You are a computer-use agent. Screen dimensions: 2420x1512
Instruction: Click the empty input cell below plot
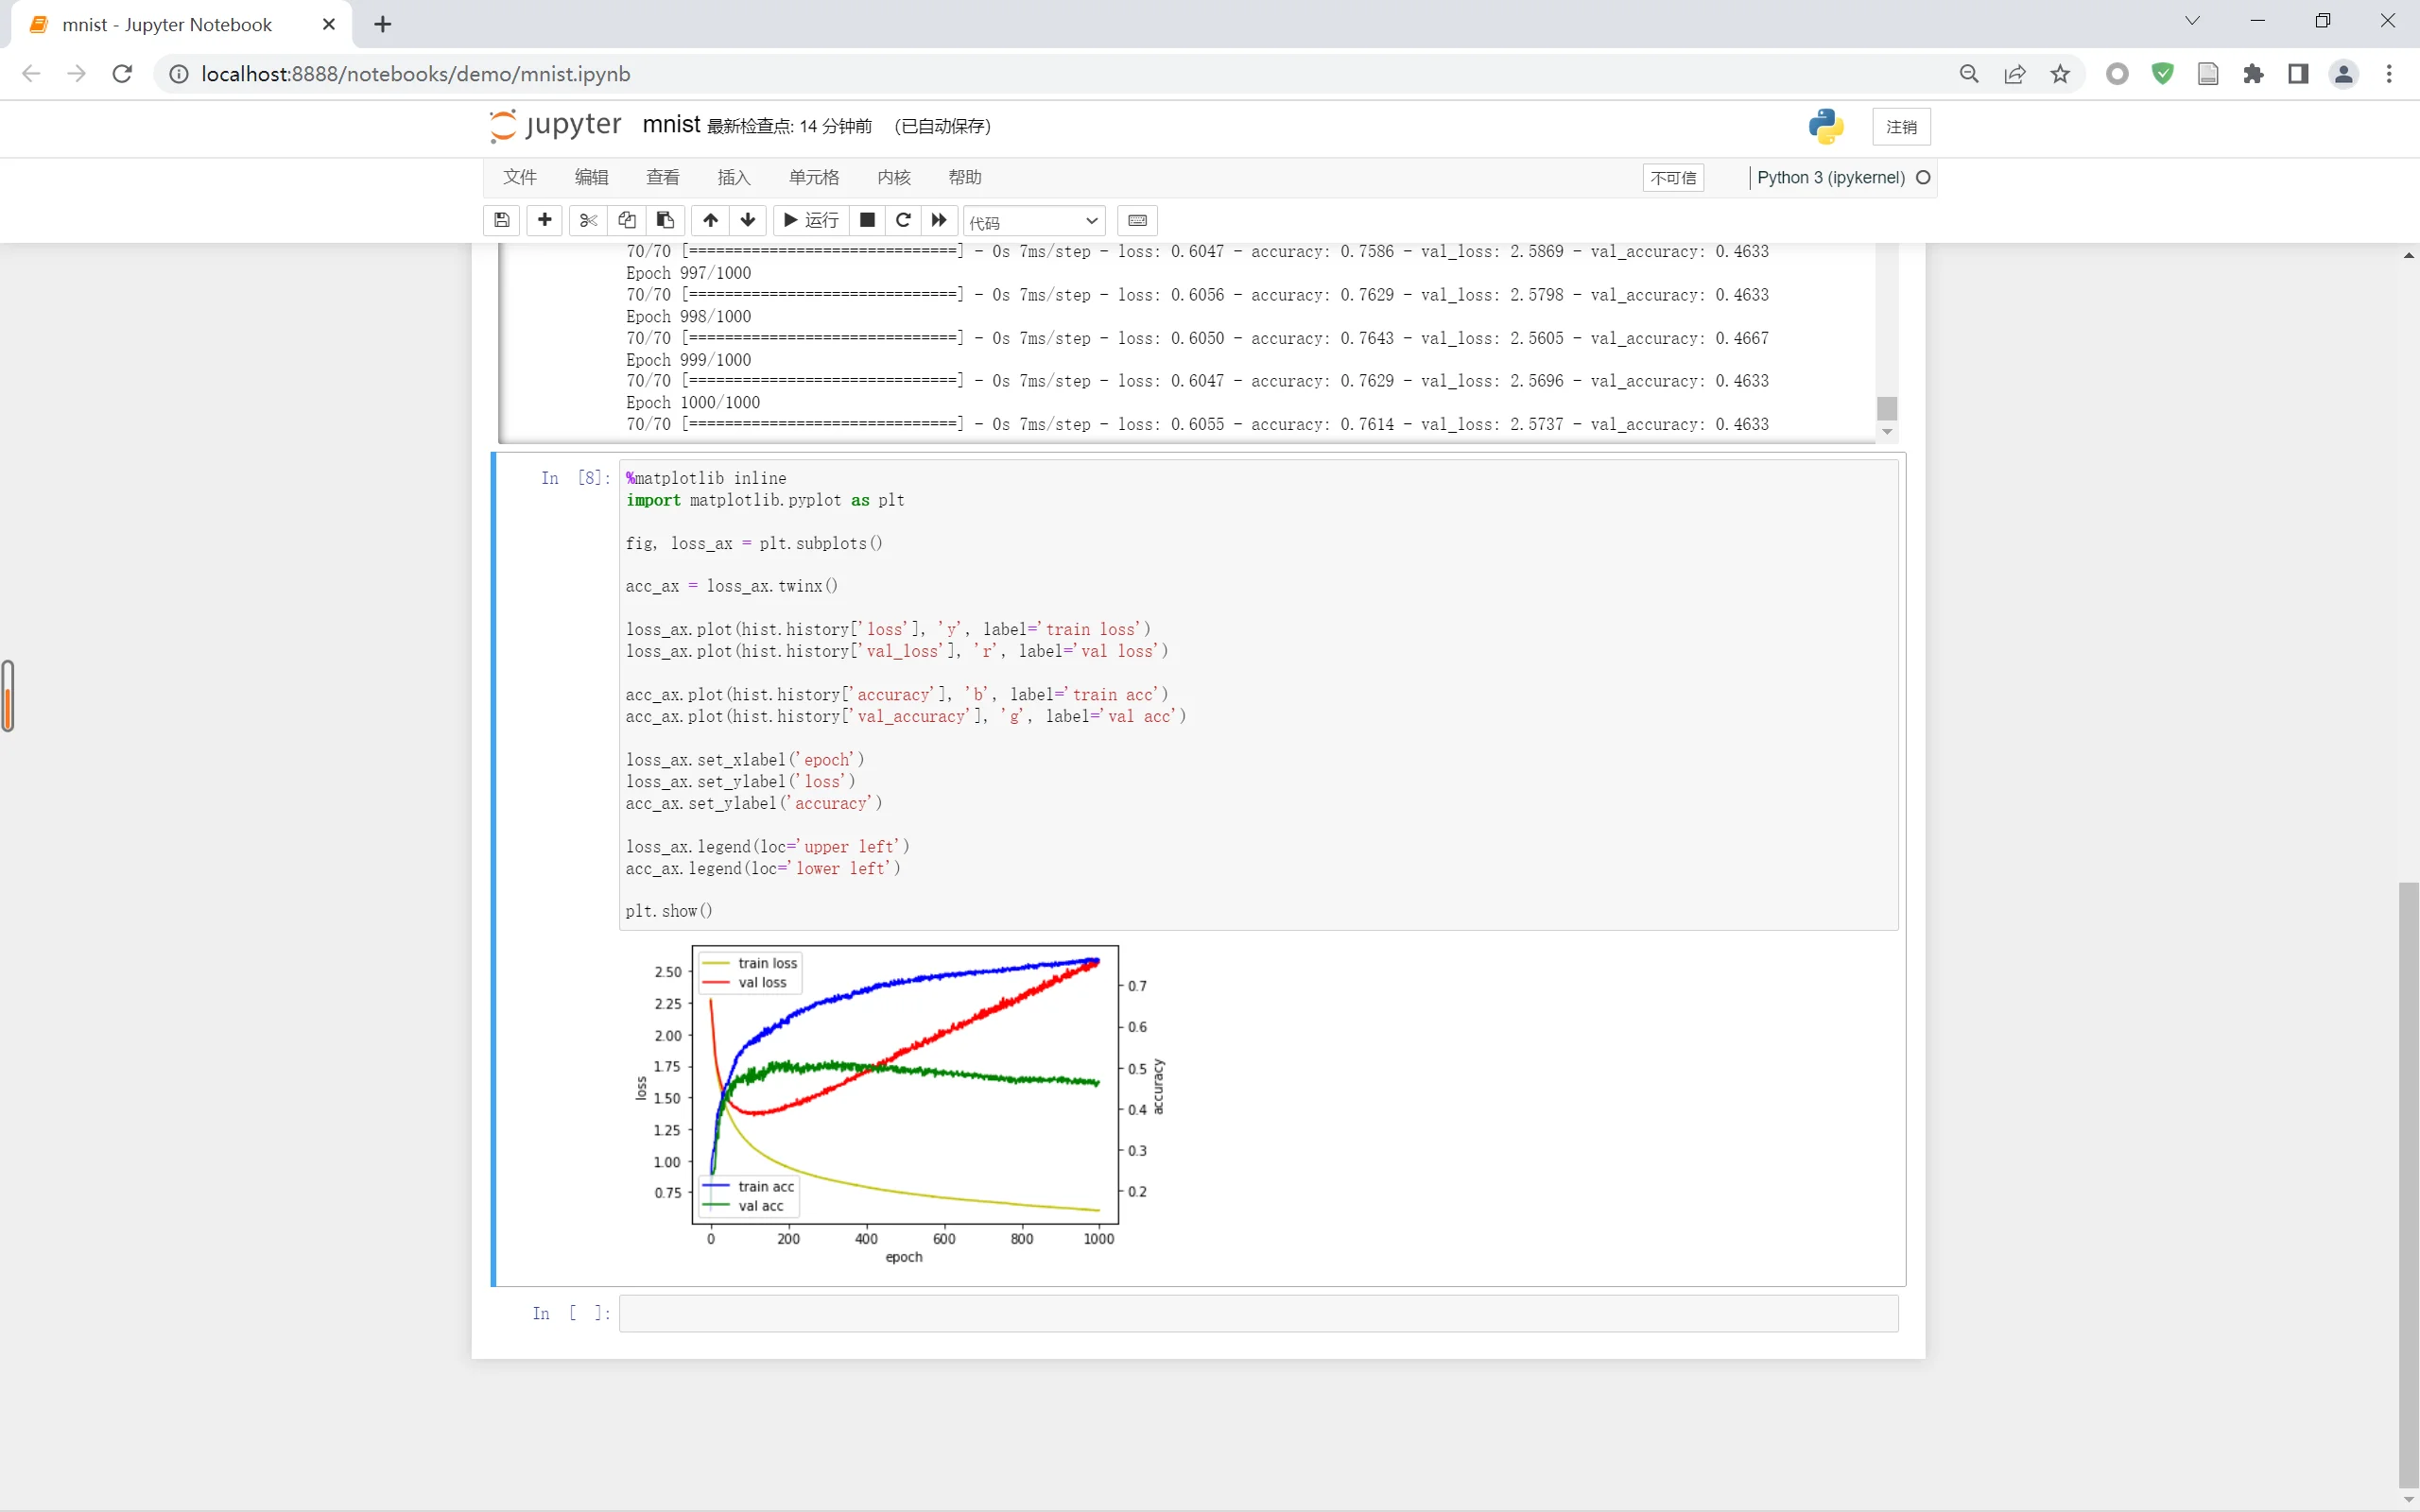(1257, 1313)
